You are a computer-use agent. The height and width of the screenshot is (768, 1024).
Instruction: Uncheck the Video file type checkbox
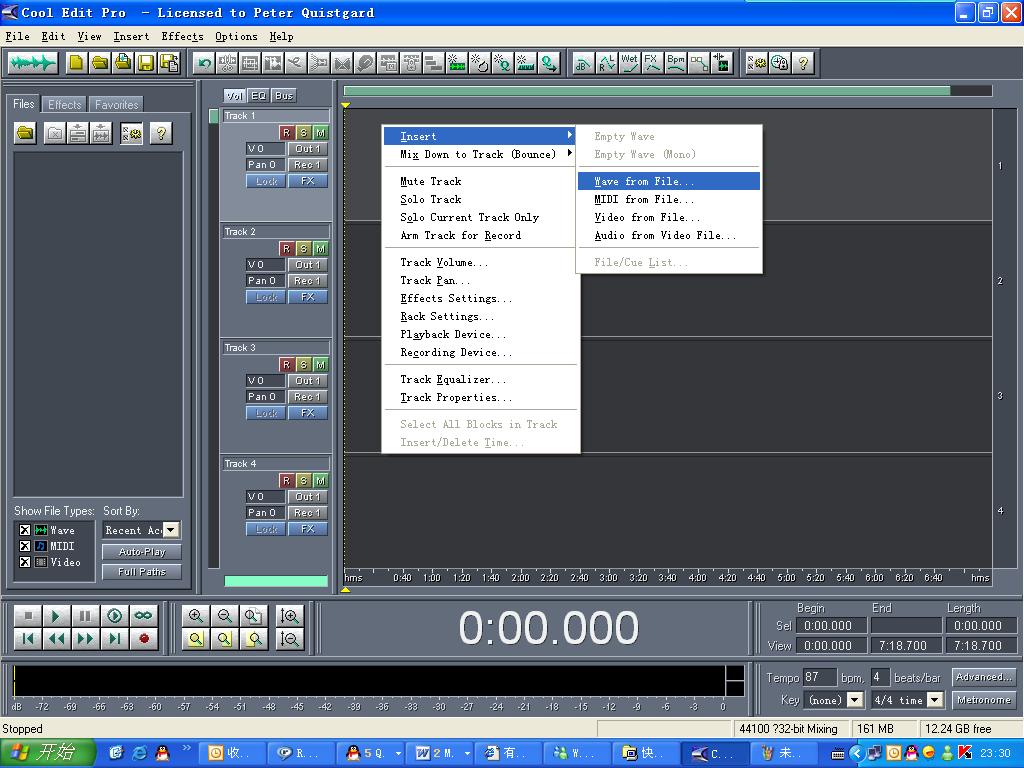pos(25,562)
